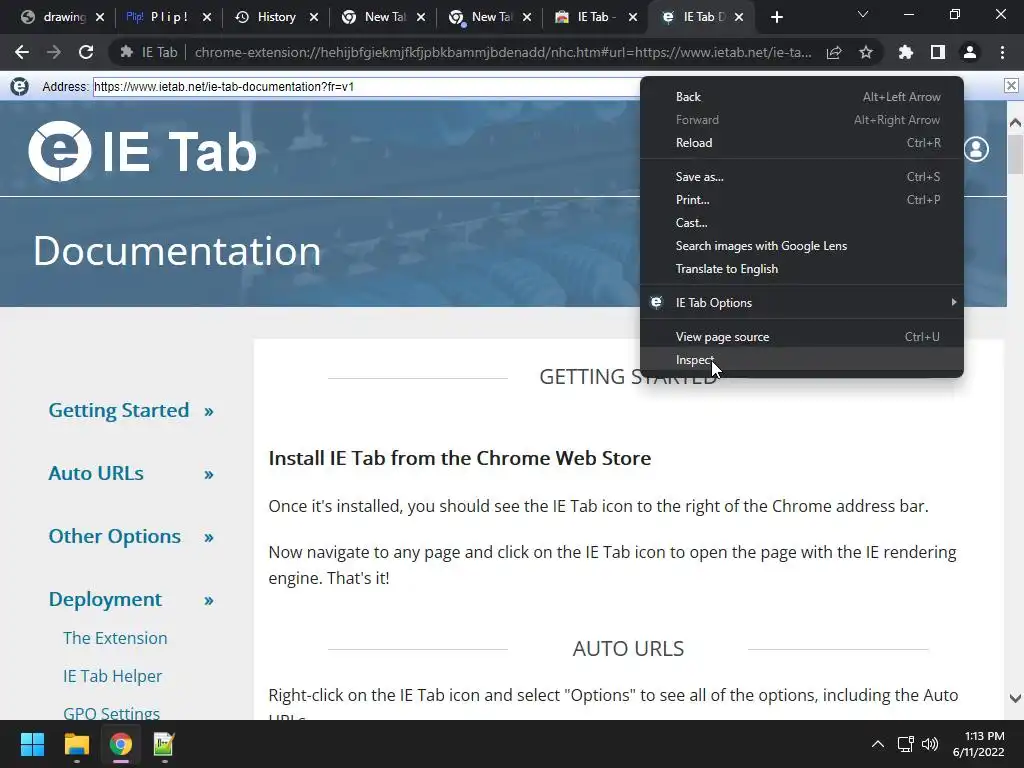Image resolution: width=1024 pixels, height=768 pixels.
Task: Click the browser Back arrow icon
Action: tap(22, 52)
